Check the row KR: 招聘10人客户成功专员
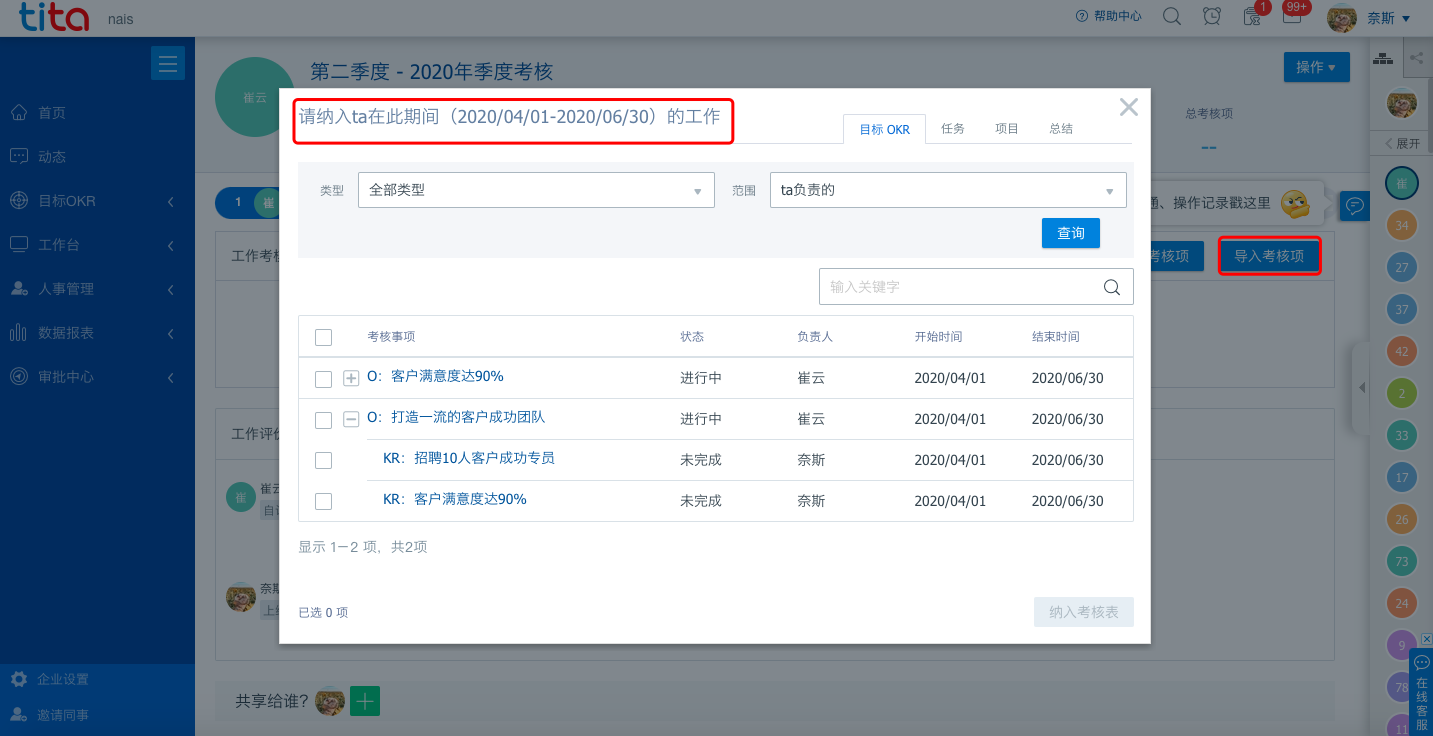 pyautogui.click(x=323, y=461)
